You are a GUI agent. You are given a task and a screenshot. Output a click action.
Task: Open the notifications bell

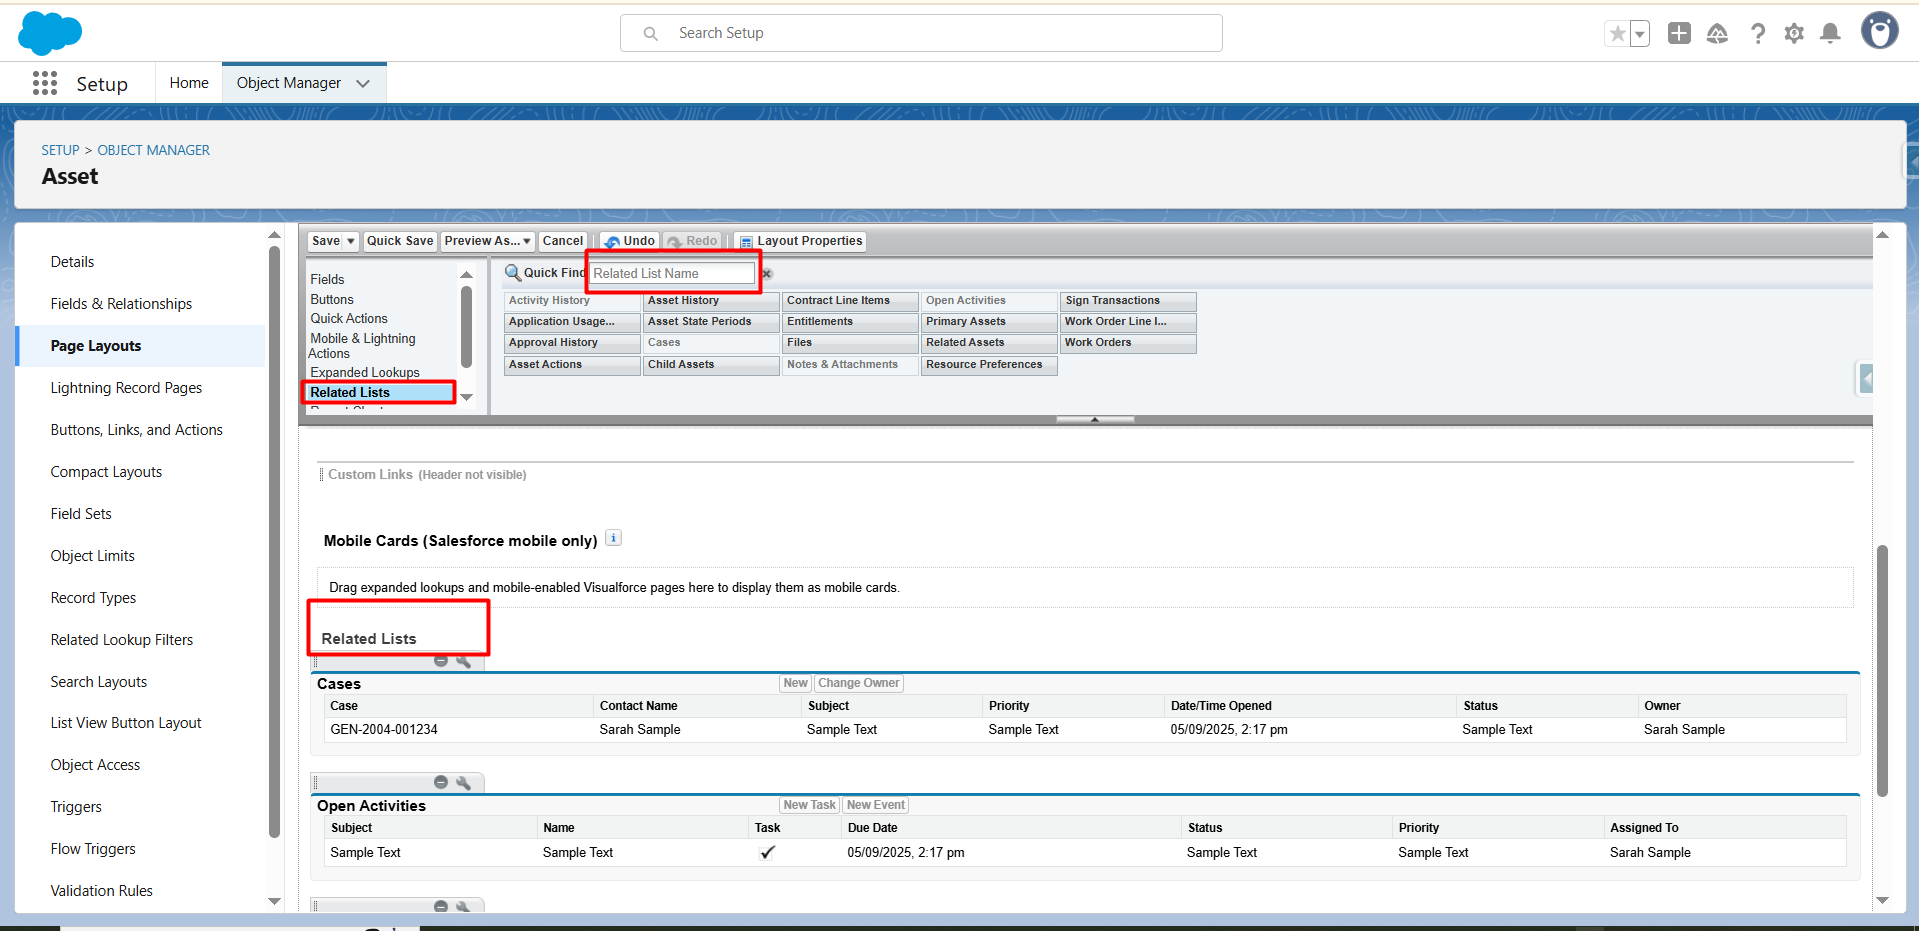click(x=1830, y=34)
